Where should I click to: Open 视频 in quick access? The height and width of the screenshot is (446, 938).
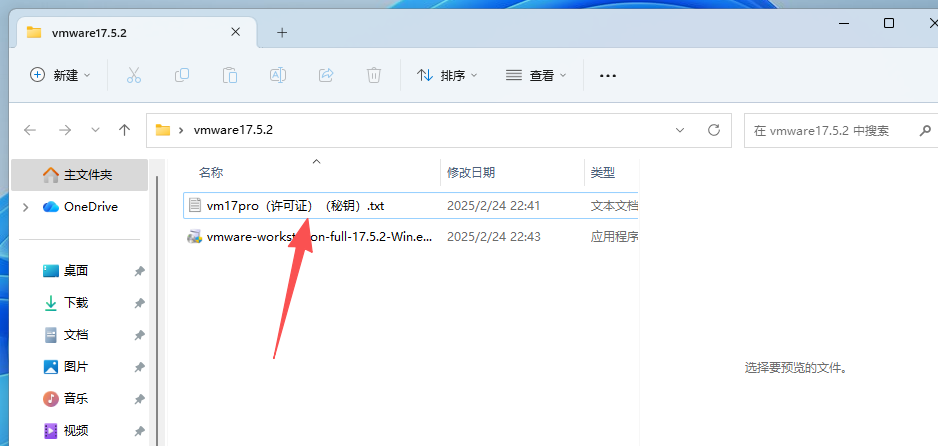(x=66, y=430)
